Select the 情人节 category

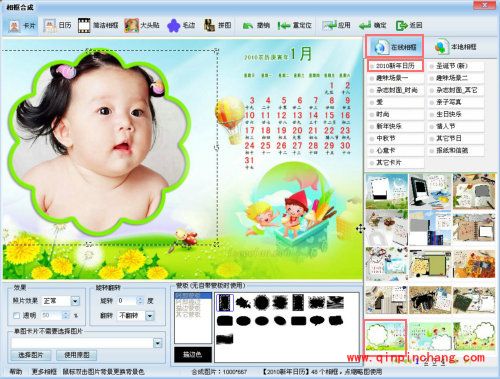(x=456, y=126)
